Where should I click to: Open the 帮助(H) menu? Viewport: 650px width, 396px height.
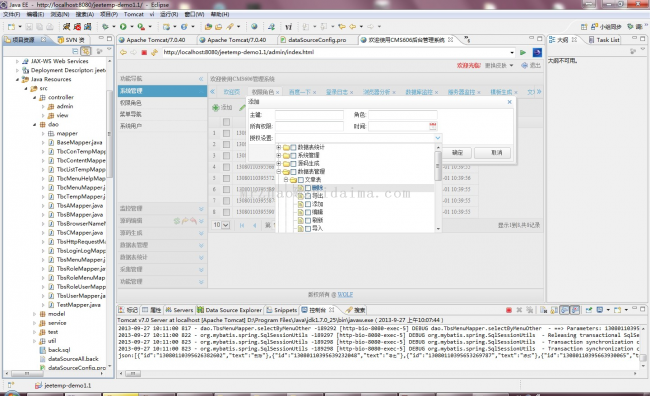(x=220, y=14)
